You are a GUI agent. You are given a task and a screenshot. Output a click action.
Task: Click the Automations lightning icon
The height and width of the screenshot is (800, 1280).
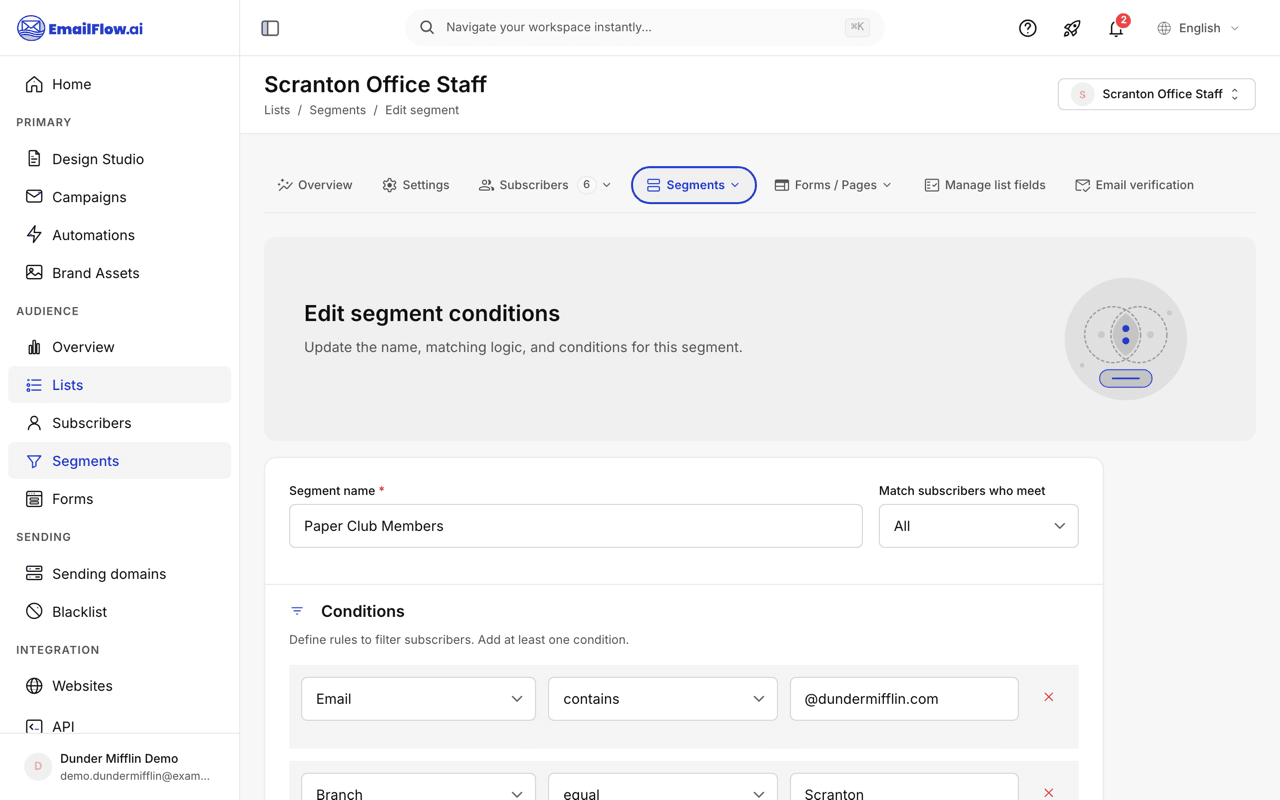[x=34, y=235]
